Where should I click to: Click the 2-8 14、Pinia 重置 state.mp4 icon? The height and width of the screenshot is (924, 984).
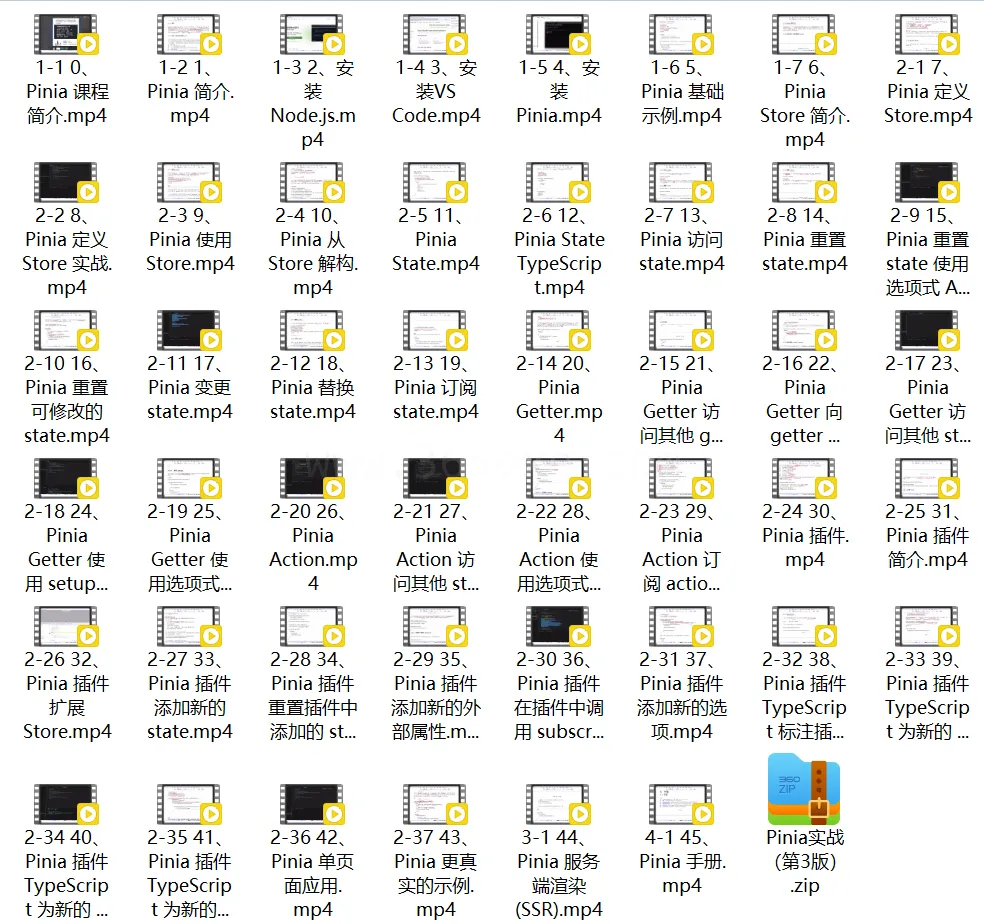coord(805,182)
